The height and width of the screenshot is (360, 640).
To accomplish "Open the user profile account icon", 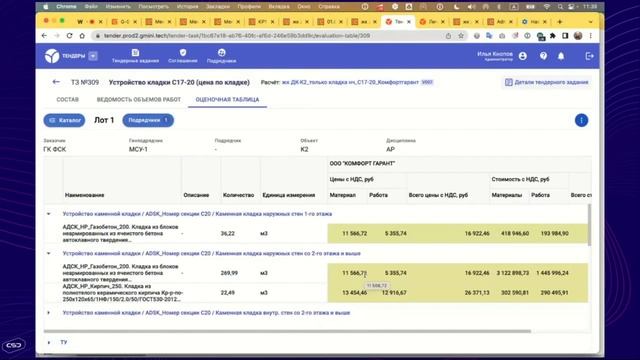I will point(522,56).
